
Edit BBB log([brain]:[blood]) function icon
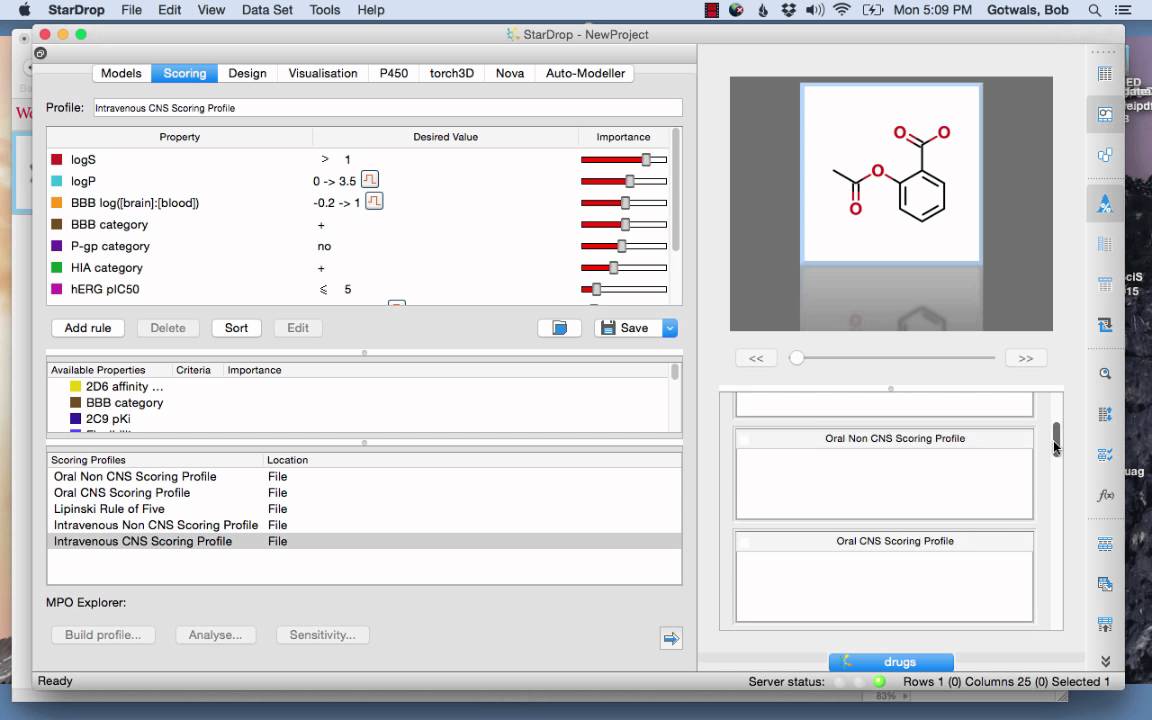(374, 201)
